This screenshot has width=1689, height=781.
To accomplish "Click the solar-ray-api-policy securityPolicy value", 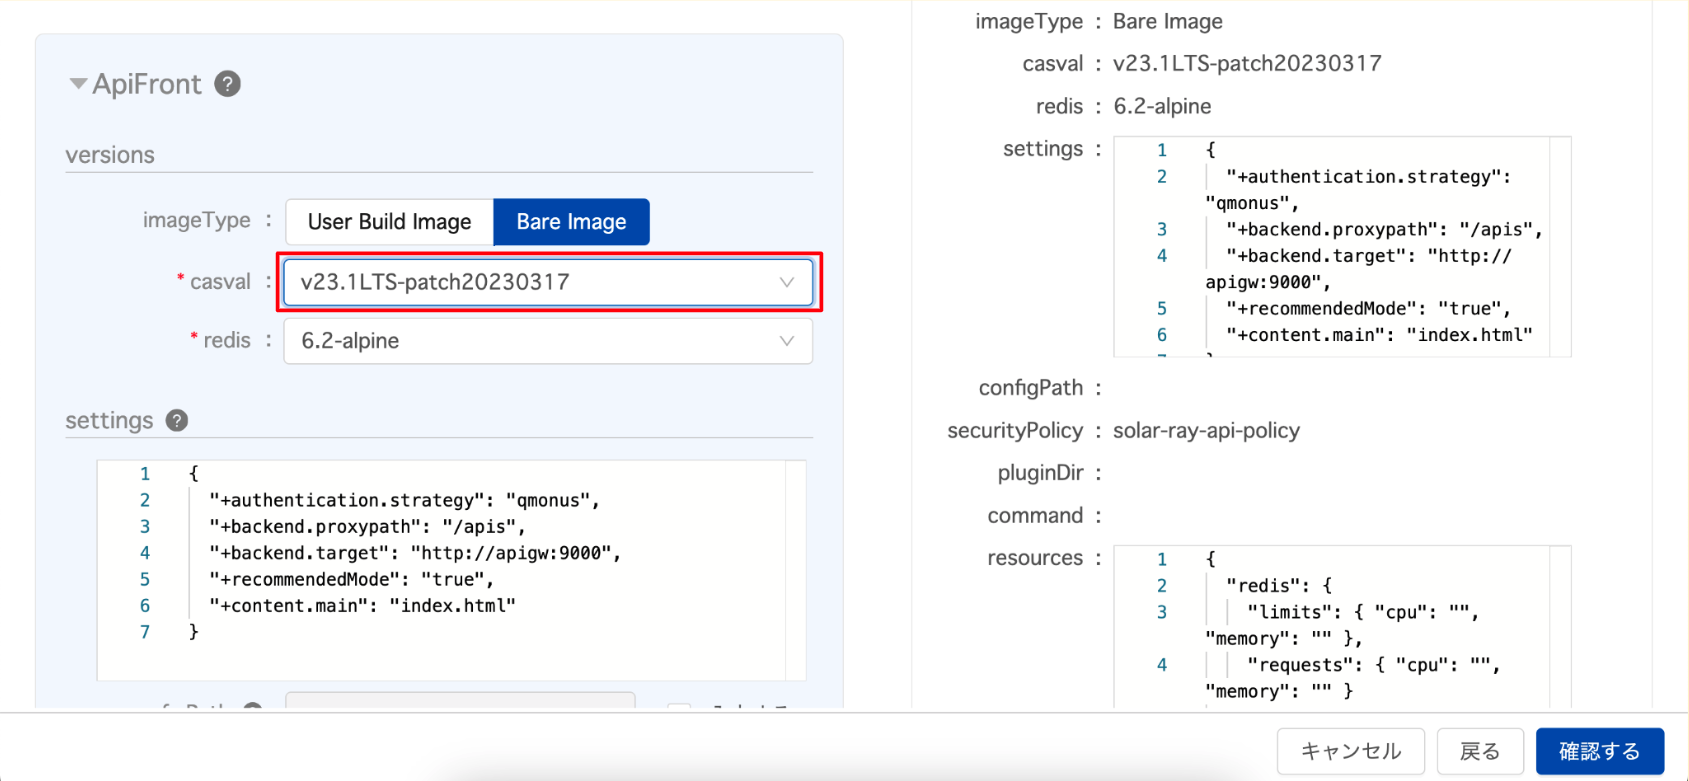I will tap(1206, 431).
